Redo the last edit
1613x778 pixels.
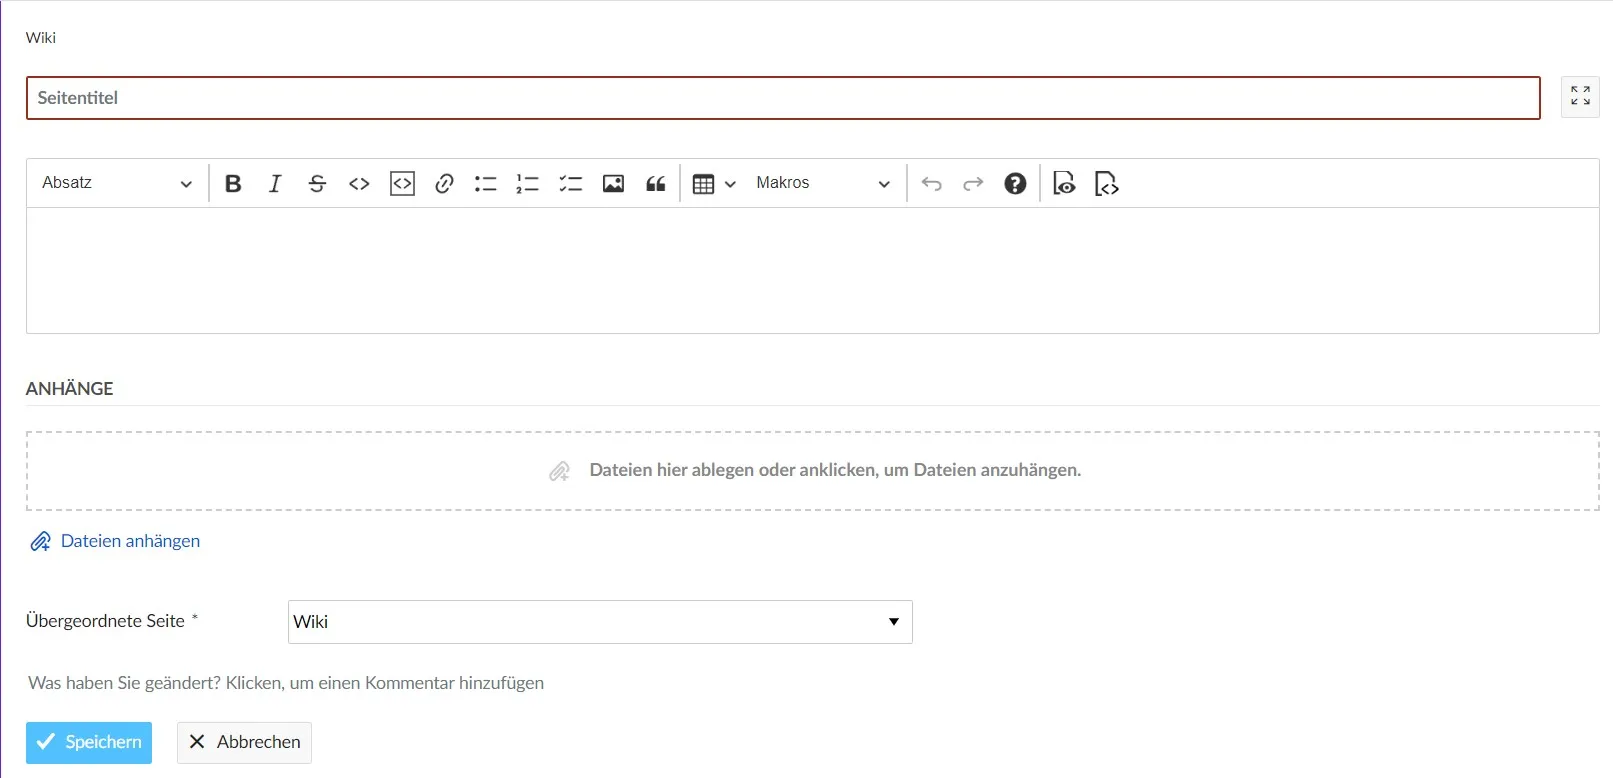(x=973, y=183)
